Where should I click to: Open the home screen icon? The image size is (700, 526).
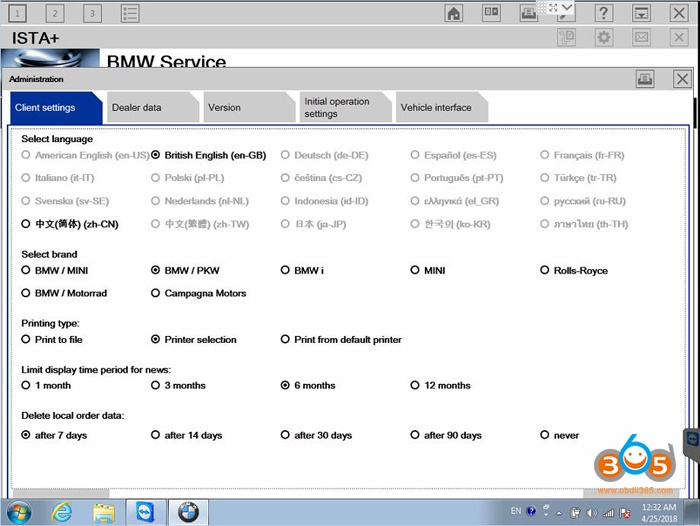point(454,13)
